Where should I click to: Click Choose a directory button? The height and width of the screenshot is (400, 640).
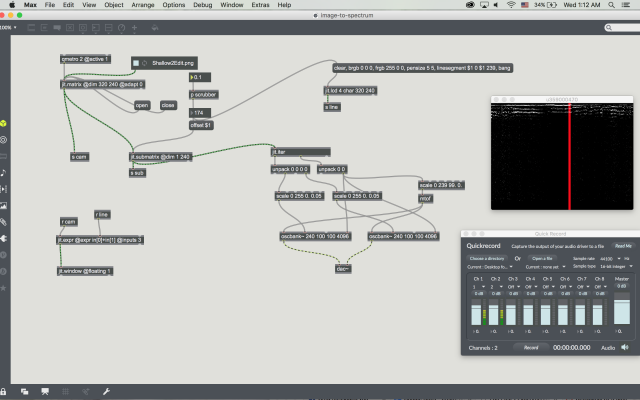(x=487, y=258)
